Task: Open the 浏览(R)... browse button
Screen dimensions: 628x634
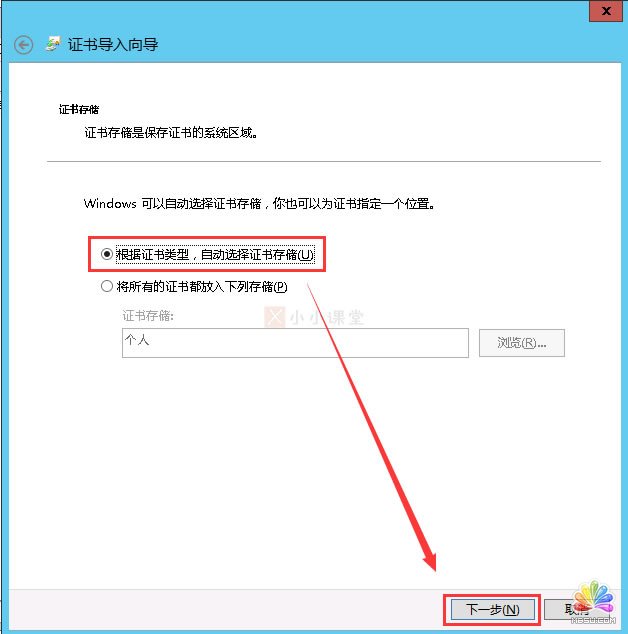Action: [x=522, y=343]
